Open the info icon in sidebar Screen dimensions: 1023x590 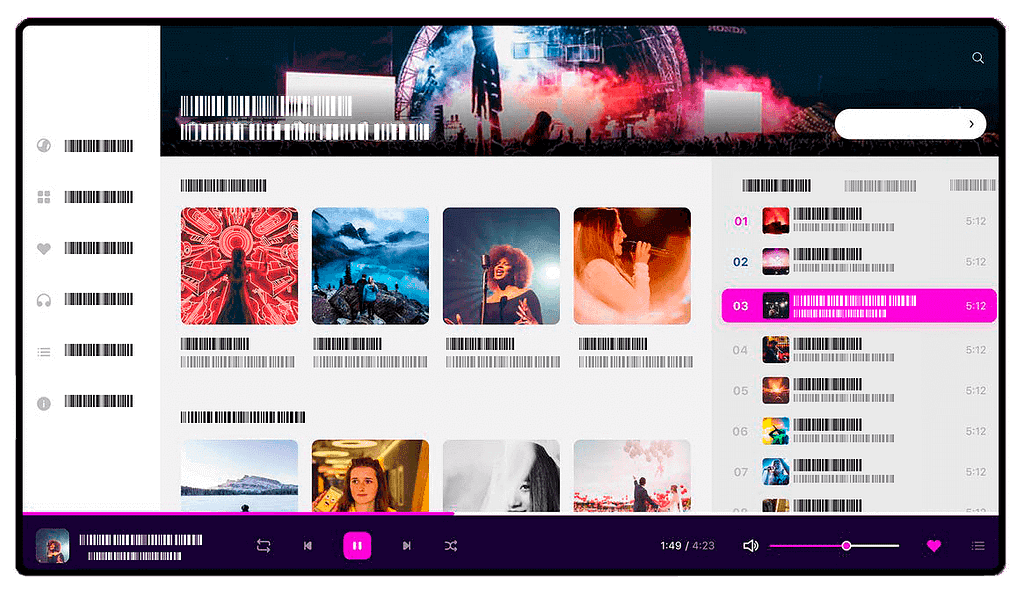pyautogui.click(x=44, y=403)
